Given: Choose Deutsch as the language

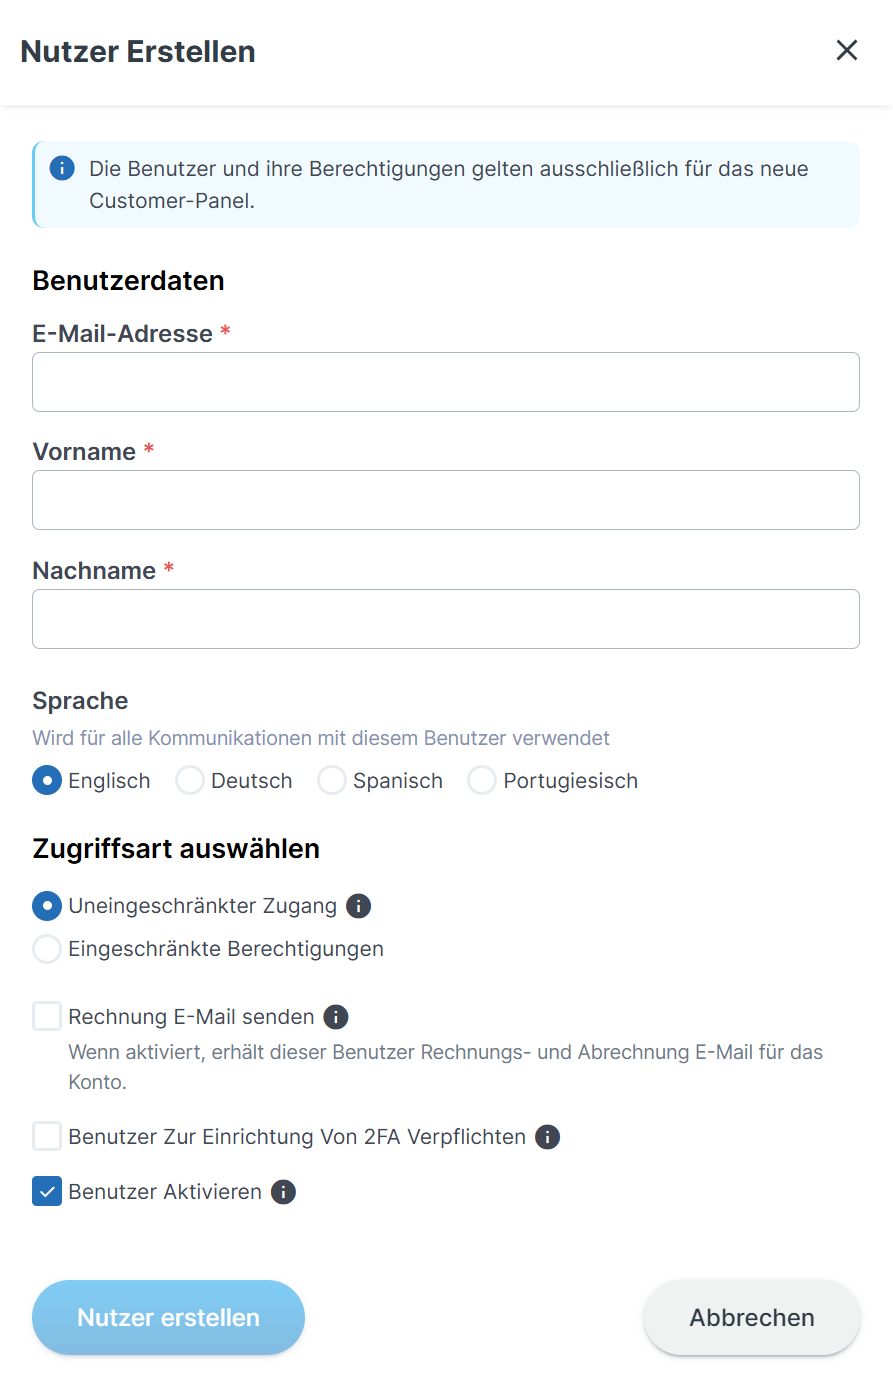Looking at the screenshot, I should 190,780.
